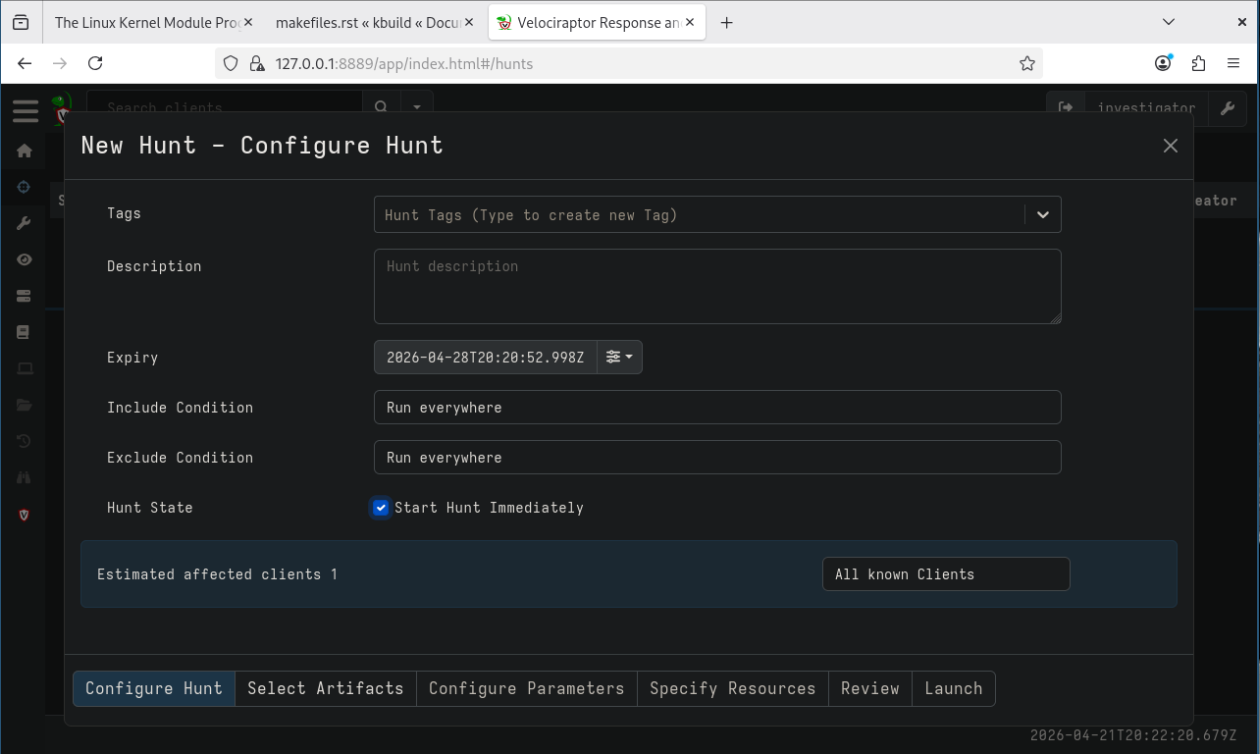The width and height of the screenshot is (1260, 754).
Task: Bookmark this page with star icon
Action: point(1027,63)
